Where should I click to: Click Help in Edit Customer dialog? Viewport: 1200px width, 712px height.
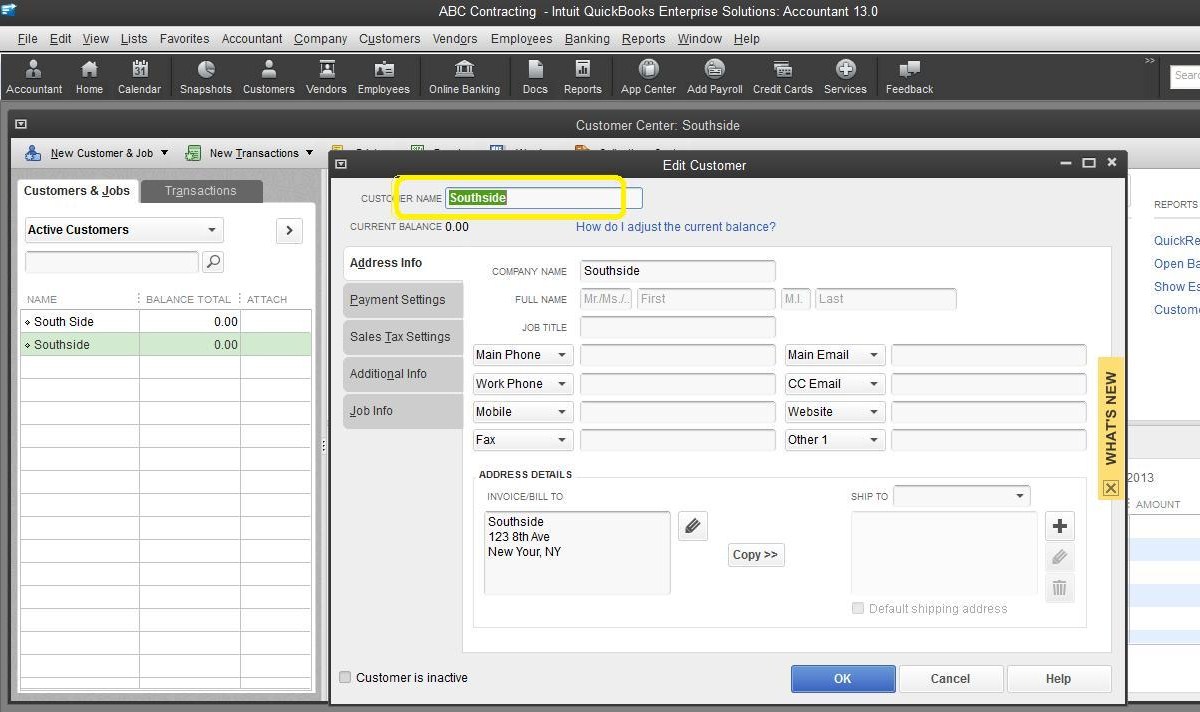[1058, 678]
